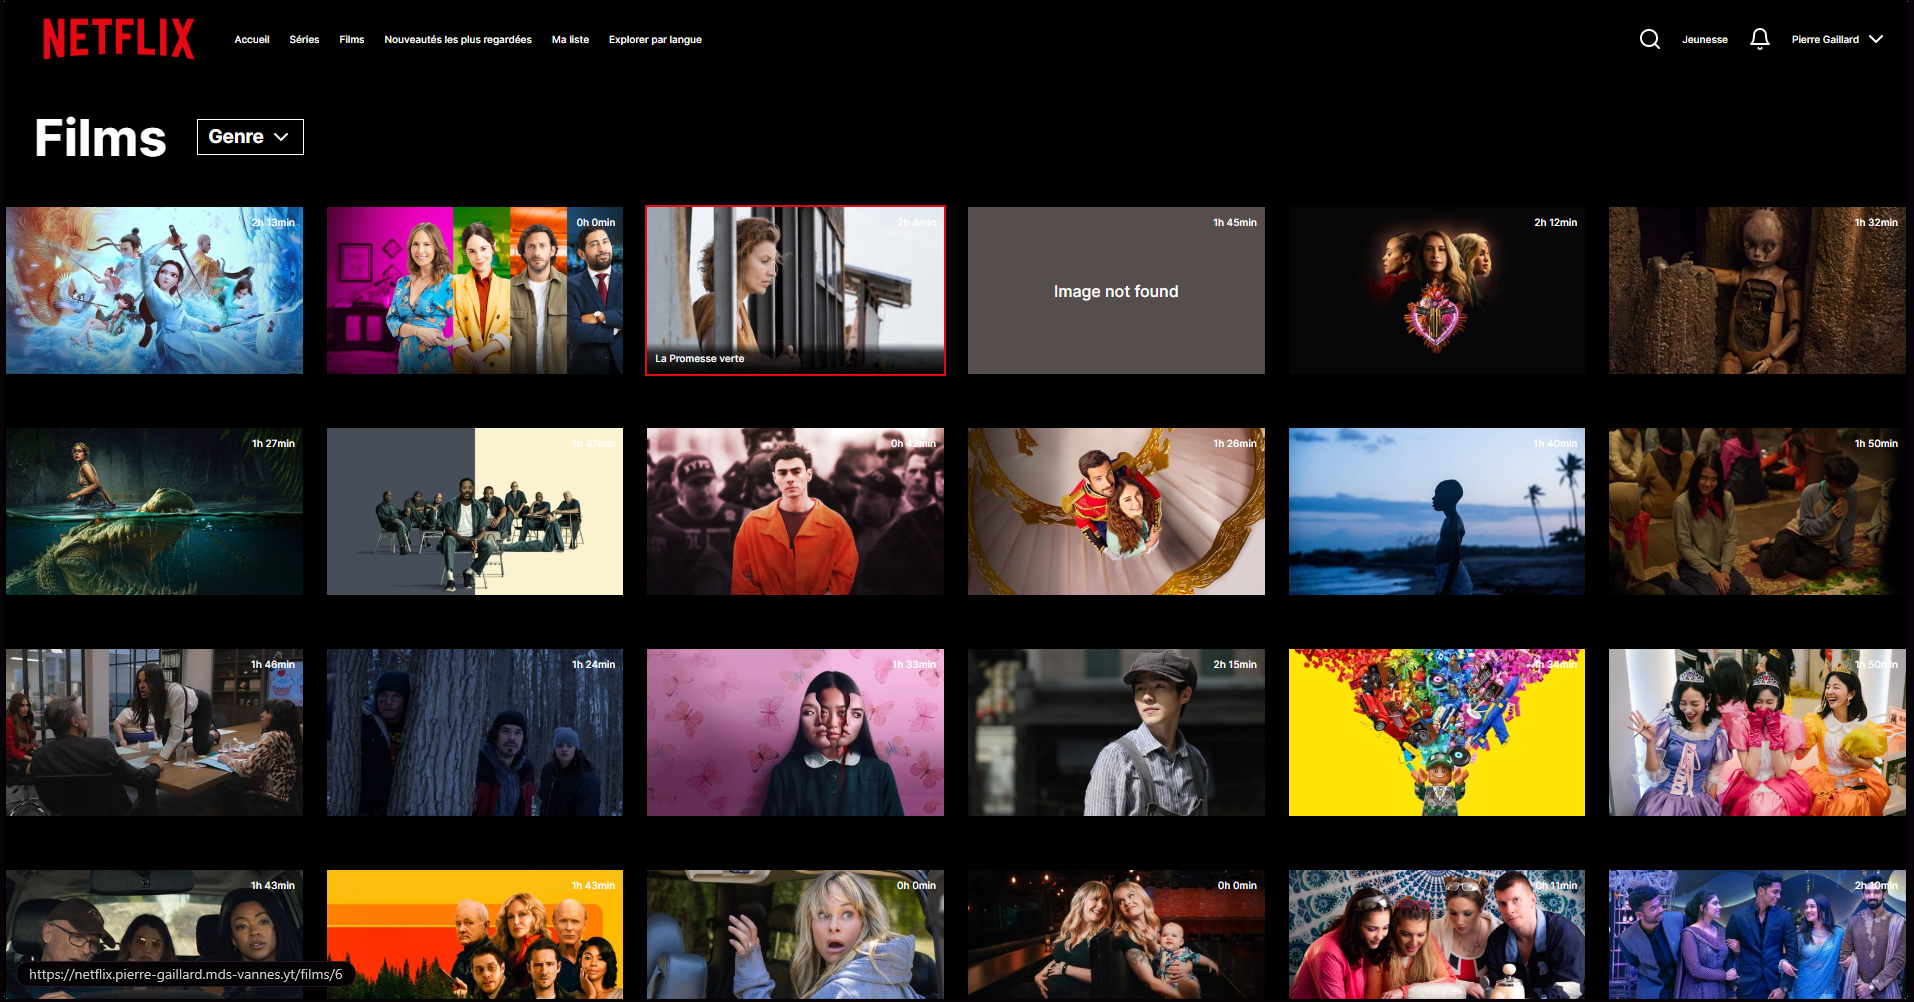Select Films in the navigation bar

tap(351, 40)
